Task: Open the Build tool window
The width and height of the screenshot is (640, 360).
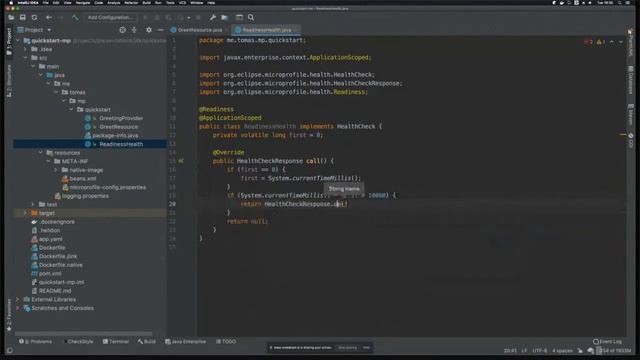Action: [x=147, y=341]
